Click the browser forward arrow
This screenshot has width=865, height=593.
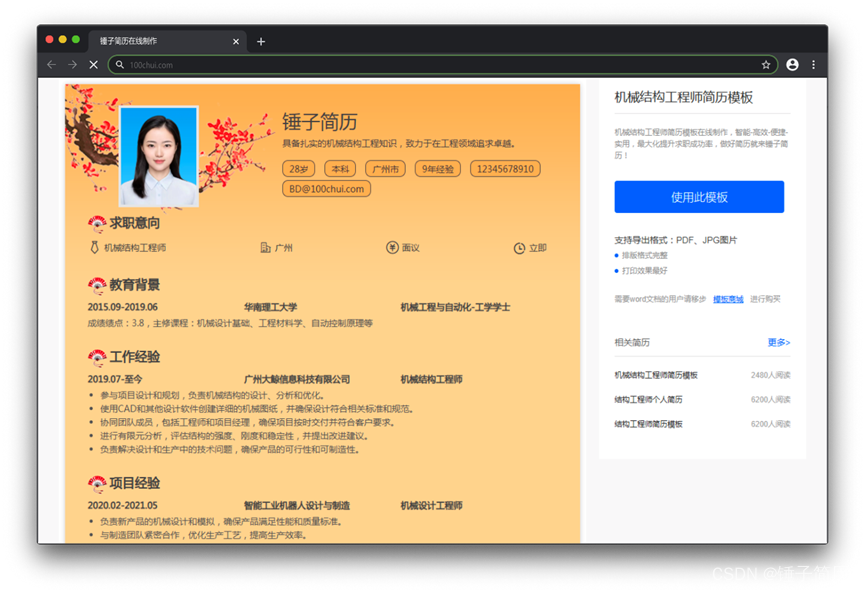tap(72, 65)
